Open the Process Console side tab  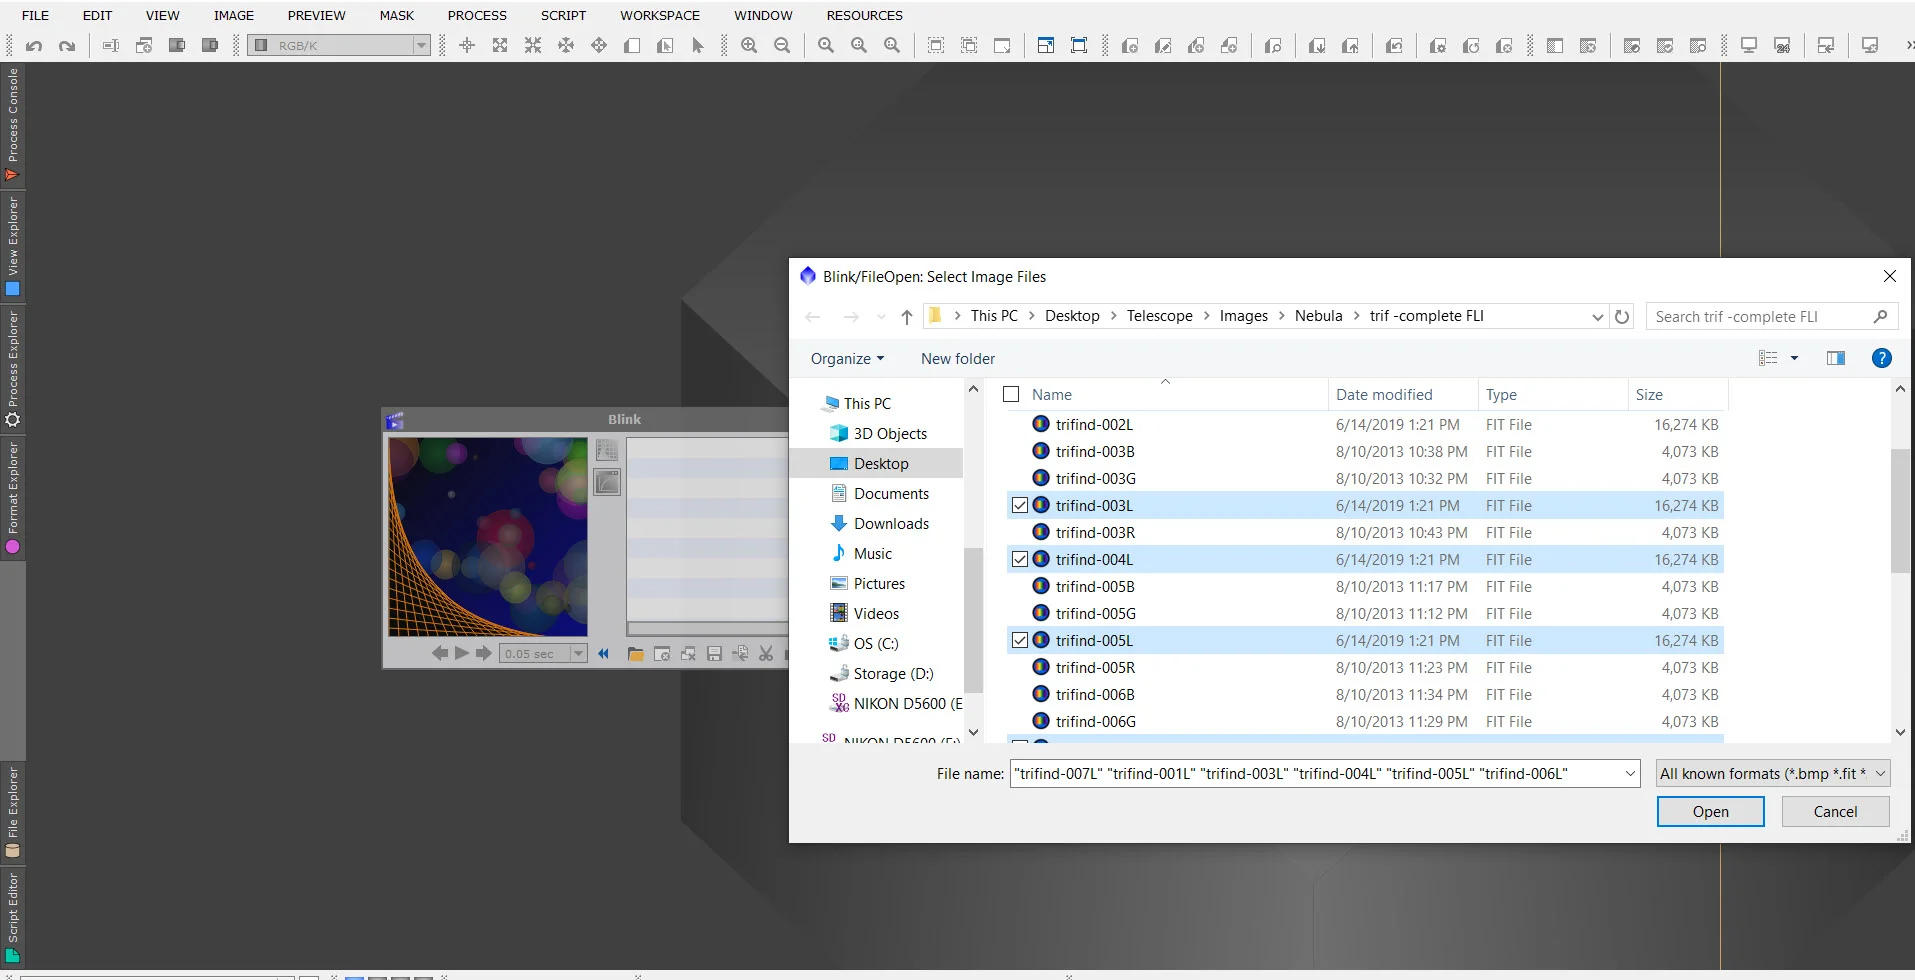[x=12, y=125]
